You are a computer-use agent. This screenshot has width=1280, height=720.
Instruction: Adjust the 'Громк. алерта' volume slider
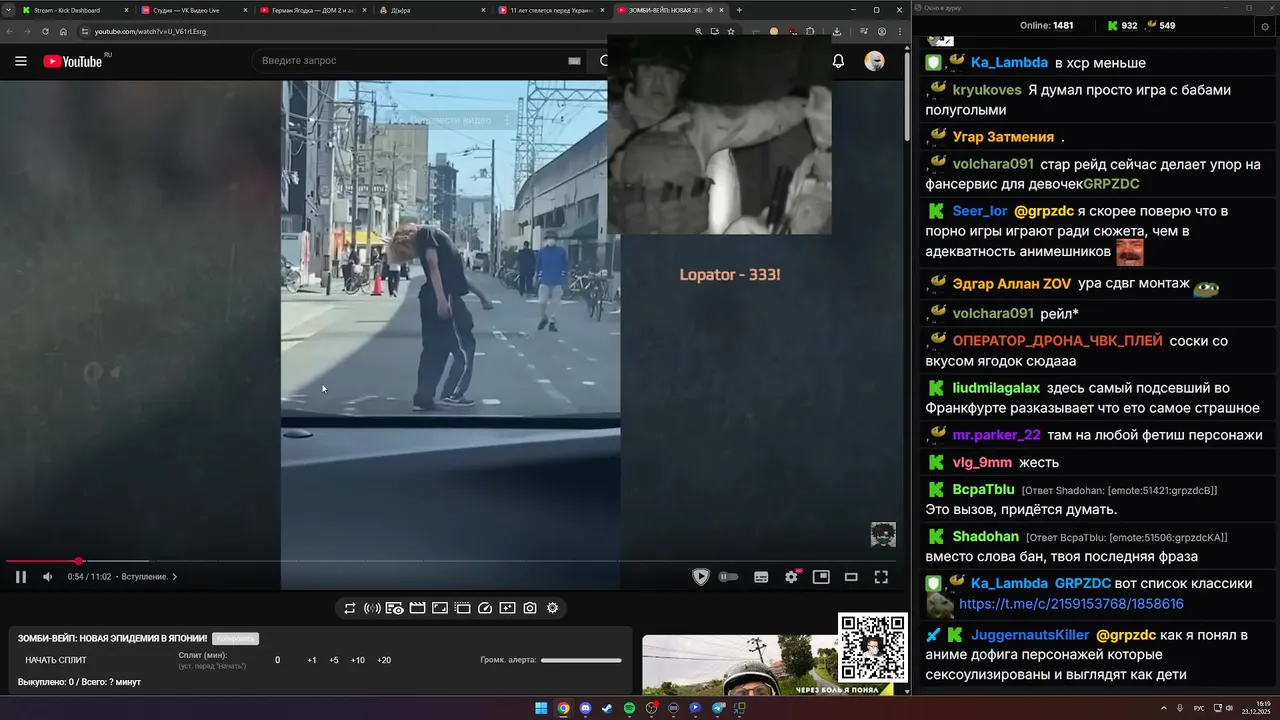click(581, 660)
